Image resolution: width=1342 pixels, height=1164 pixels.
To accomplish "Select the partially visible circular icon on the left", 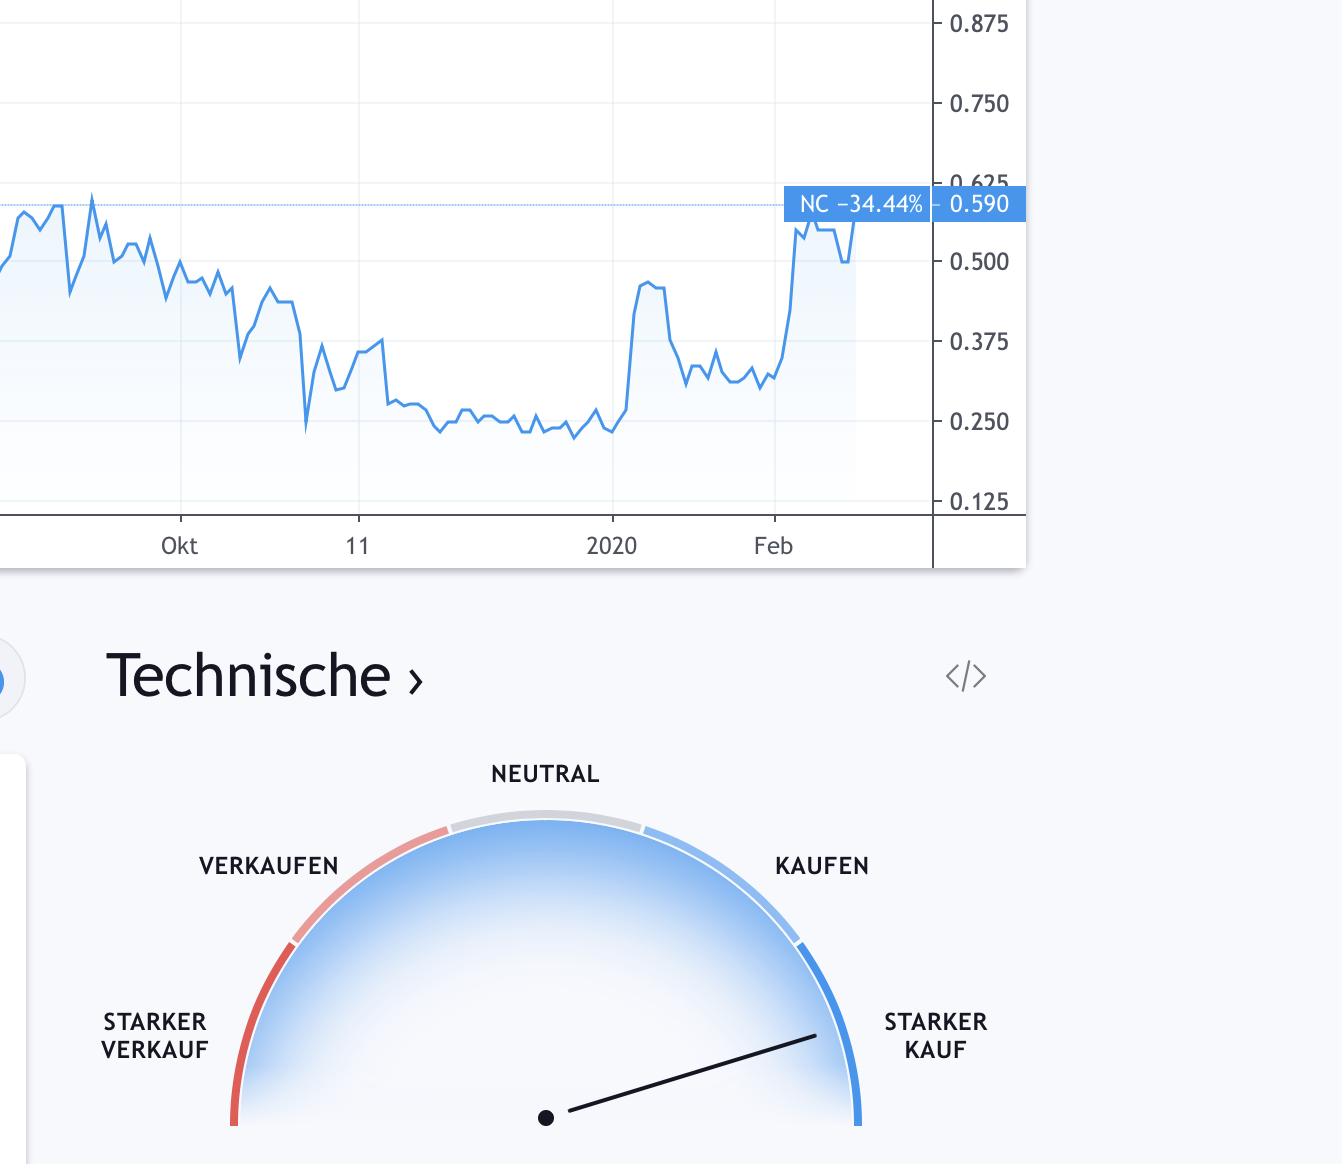I will click(6, 676).
